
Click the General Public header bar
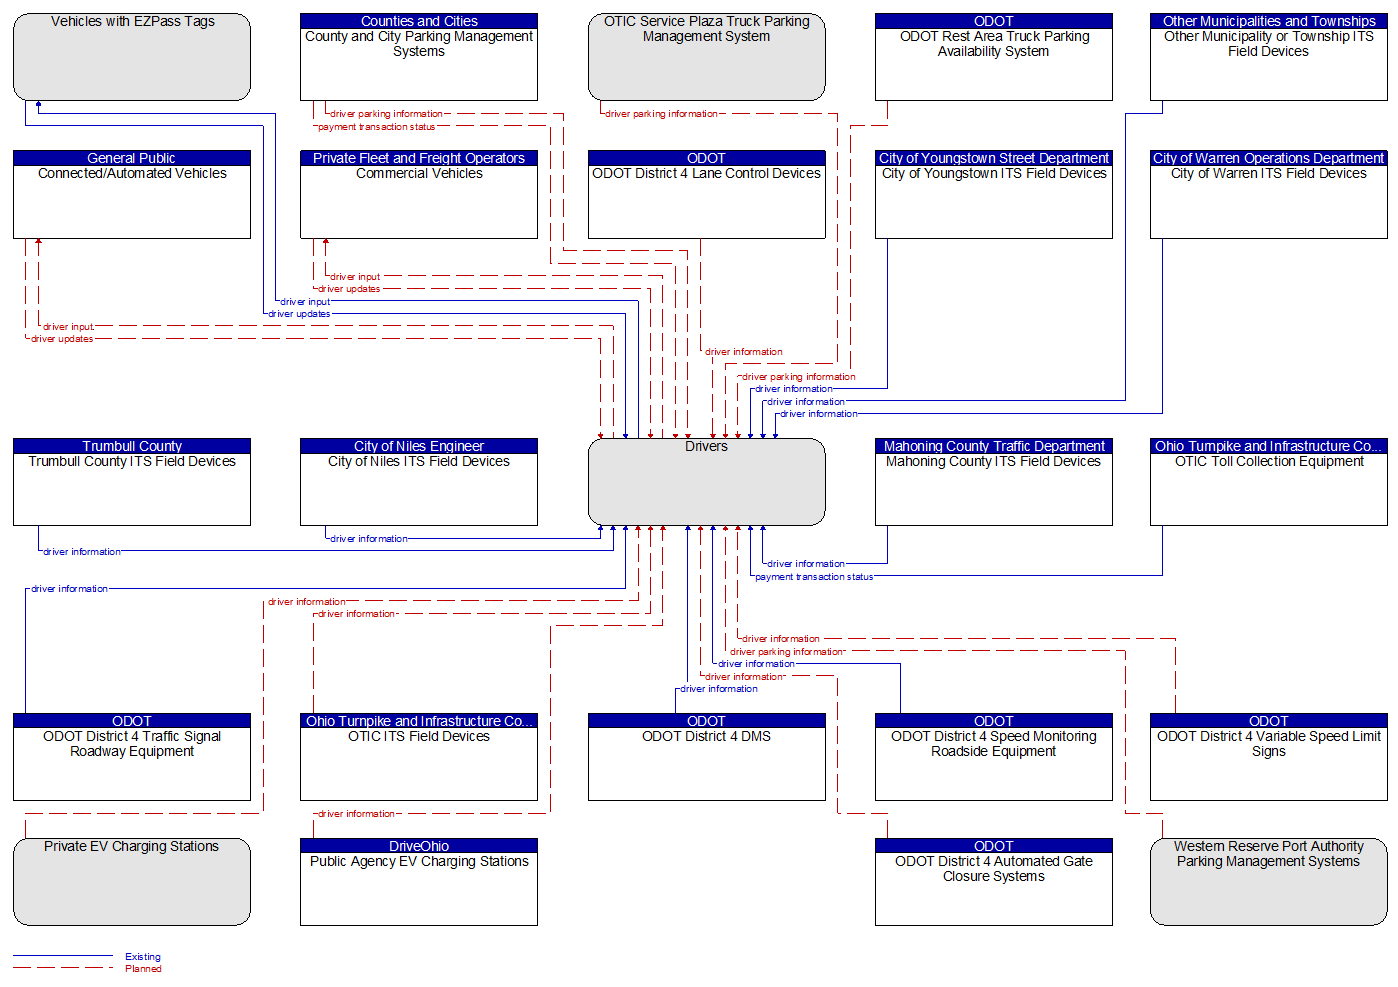(132, 158)
